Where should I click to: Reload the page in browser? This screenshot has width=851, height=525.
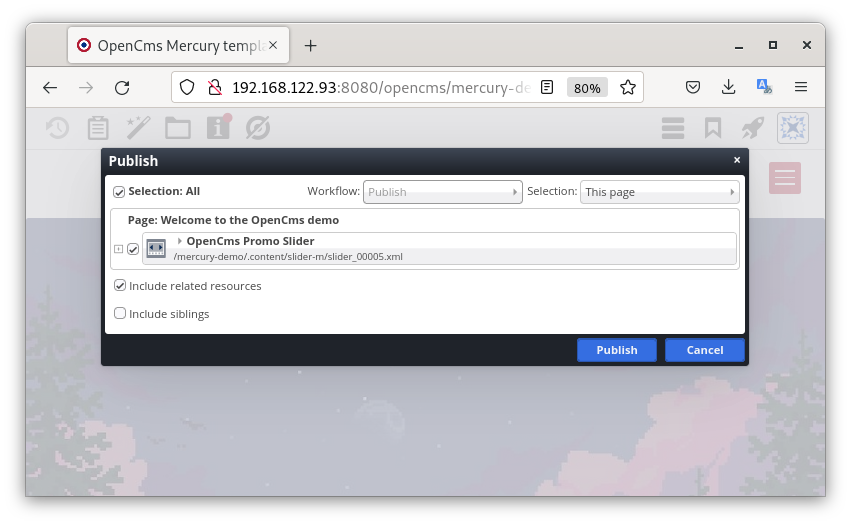coord(122,88)
